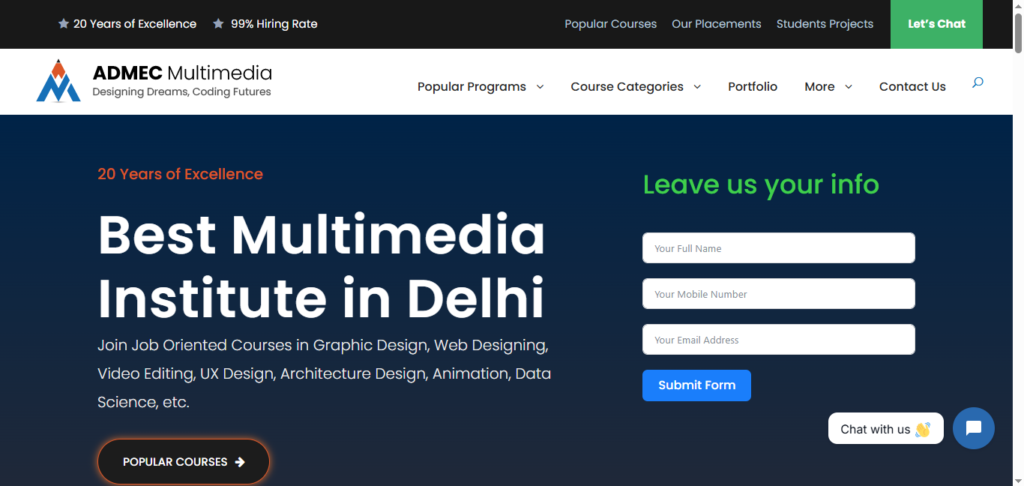Expand the More menu chevron
Screen dimensions: 1024x486
tap(848, 87)
